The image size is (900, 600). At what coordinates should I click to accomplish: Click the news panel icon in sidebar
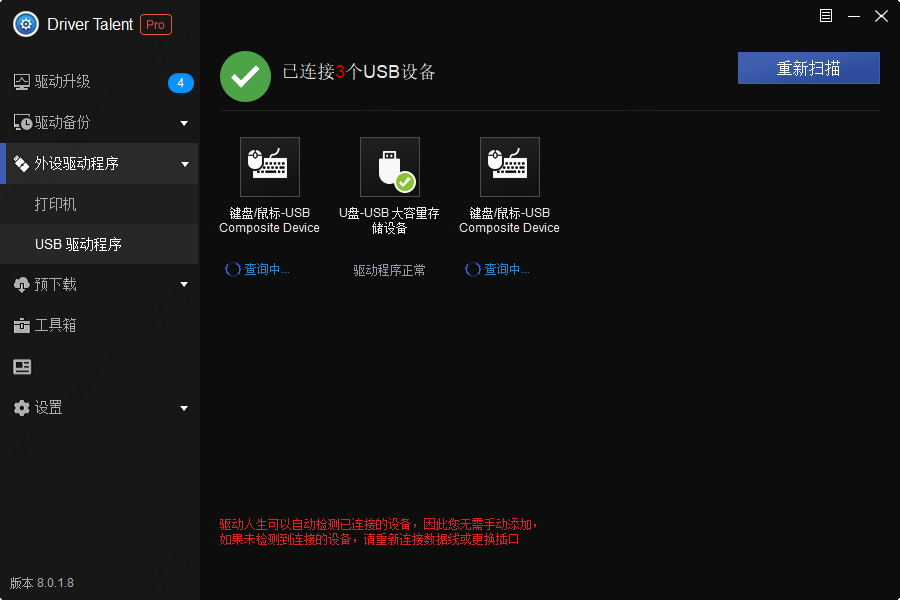tap(22, 366)
